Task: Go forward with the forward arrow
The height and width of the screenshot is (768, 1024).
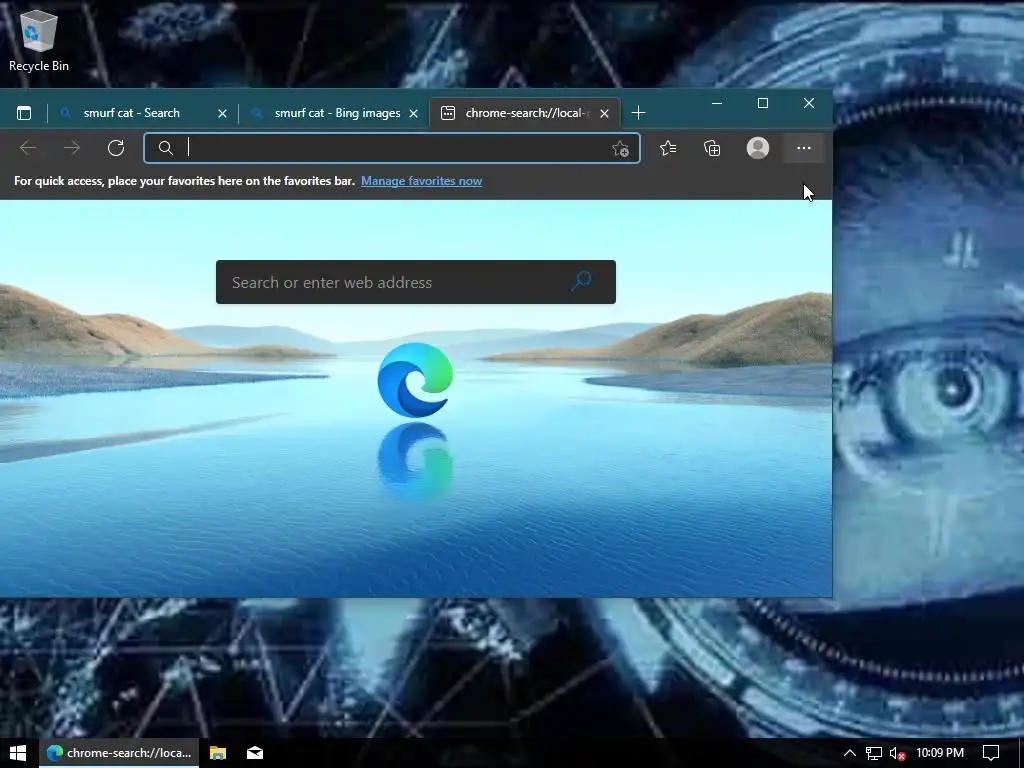Action: point(72,148)
